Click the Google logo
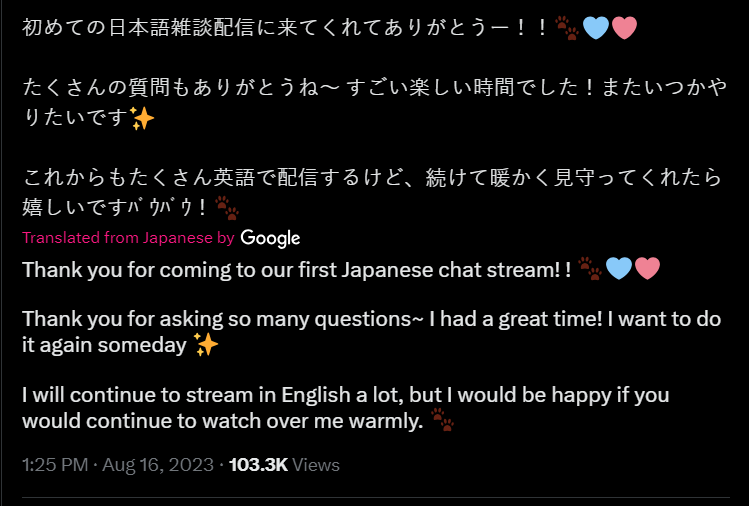The height and width of the screenshot is (506, 749). pyautogui.click(x=270, y=238)
